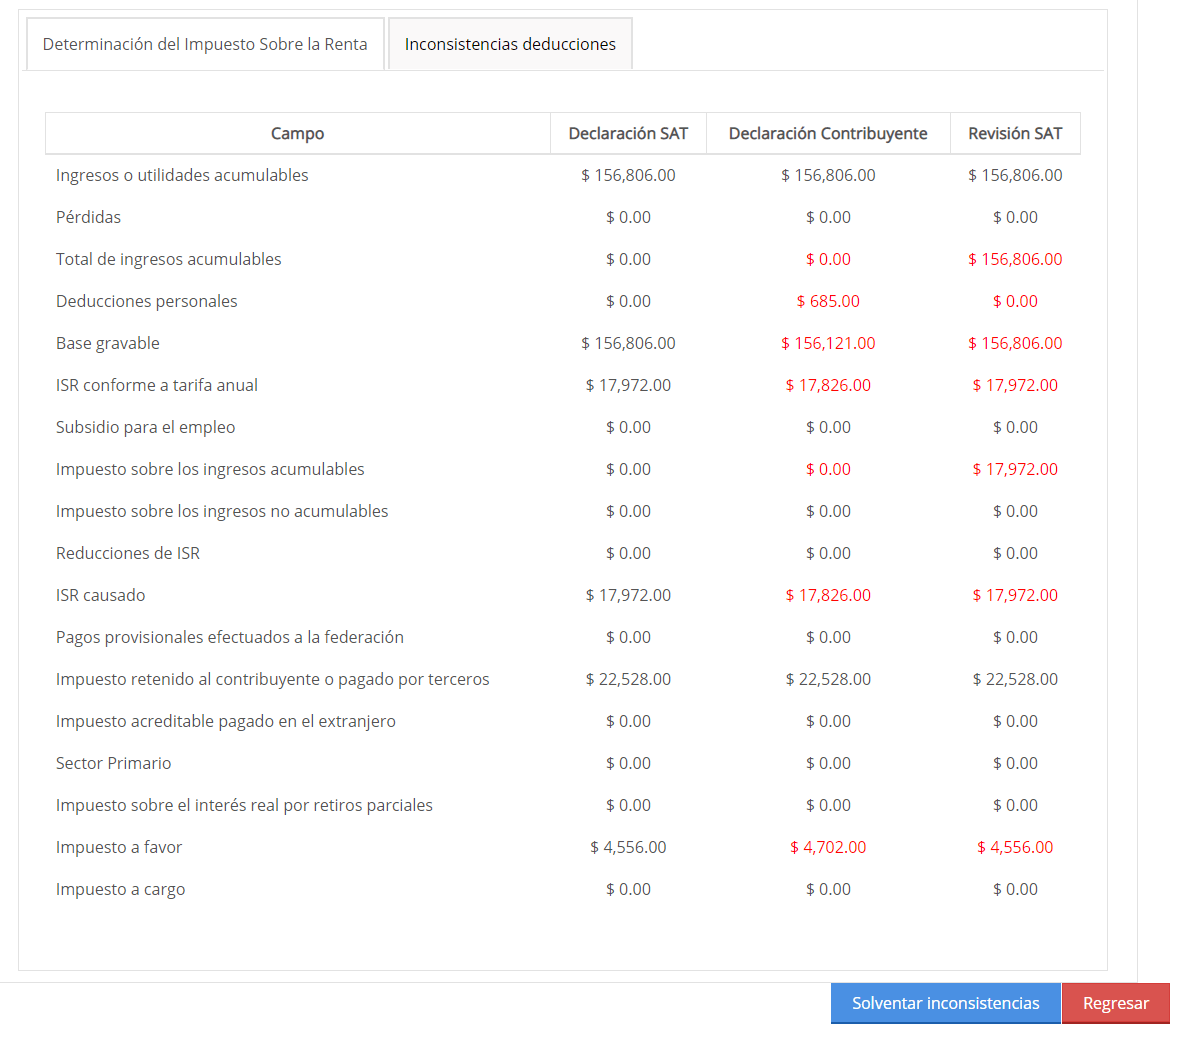This screenshot has width=1181, height=1037.
Task: Click Impuesto acreditable pagado en el extranjero
Action: 226,721
